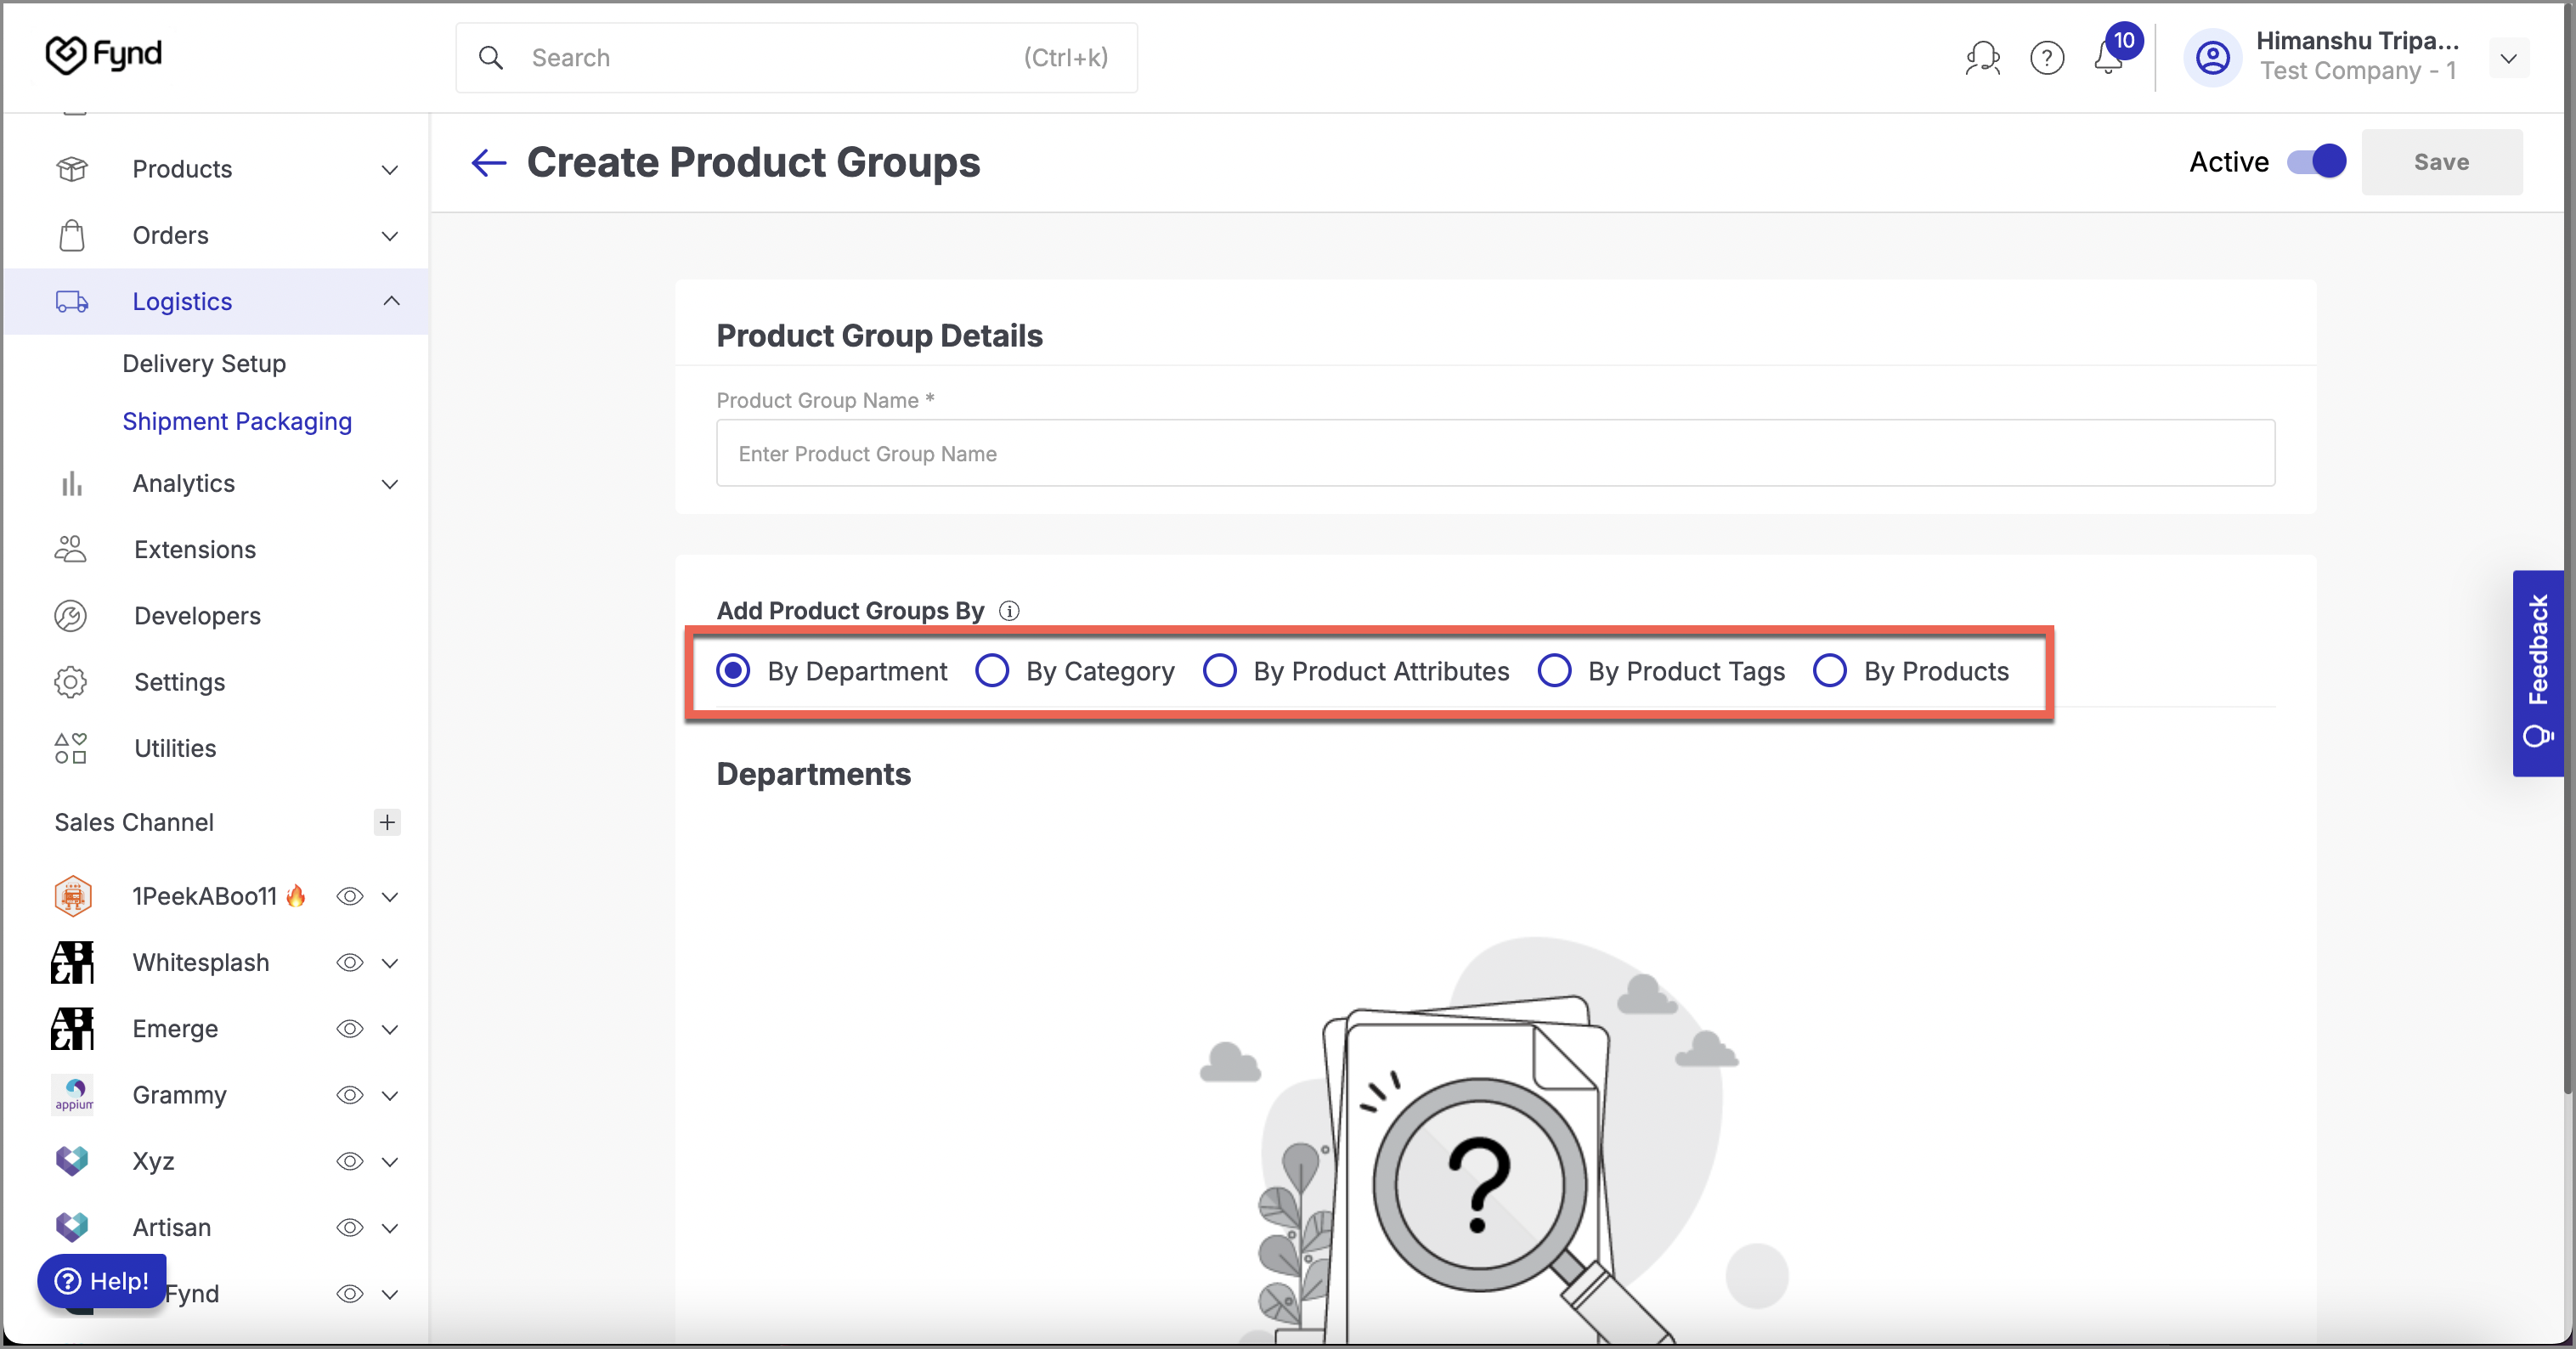Click the Utilities shapes icon
Viewport: 2576px width, 1349px height.
[x=70, y=748]
